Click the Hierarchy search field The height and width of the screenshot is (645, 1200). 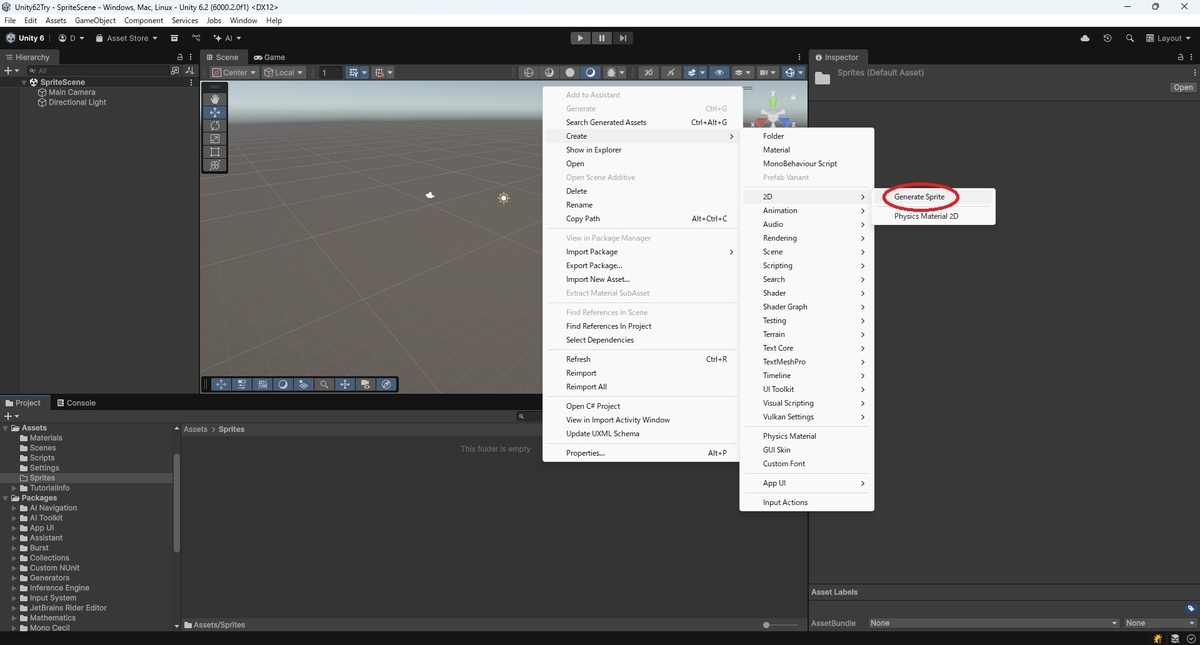[100, 71]
